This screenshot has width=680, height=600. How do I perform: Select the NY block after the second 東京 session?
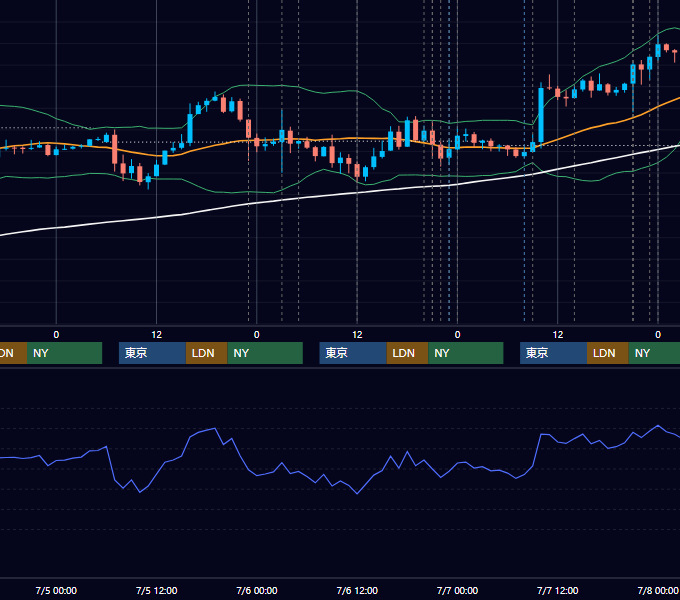click(x=466, y=353)
